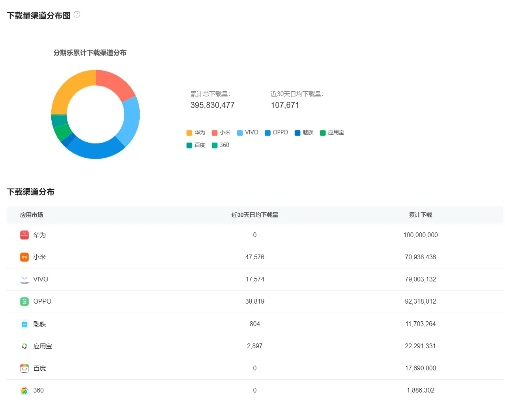Click the help icon beside the chart title
505x400 pixels.
click(77, 14)
